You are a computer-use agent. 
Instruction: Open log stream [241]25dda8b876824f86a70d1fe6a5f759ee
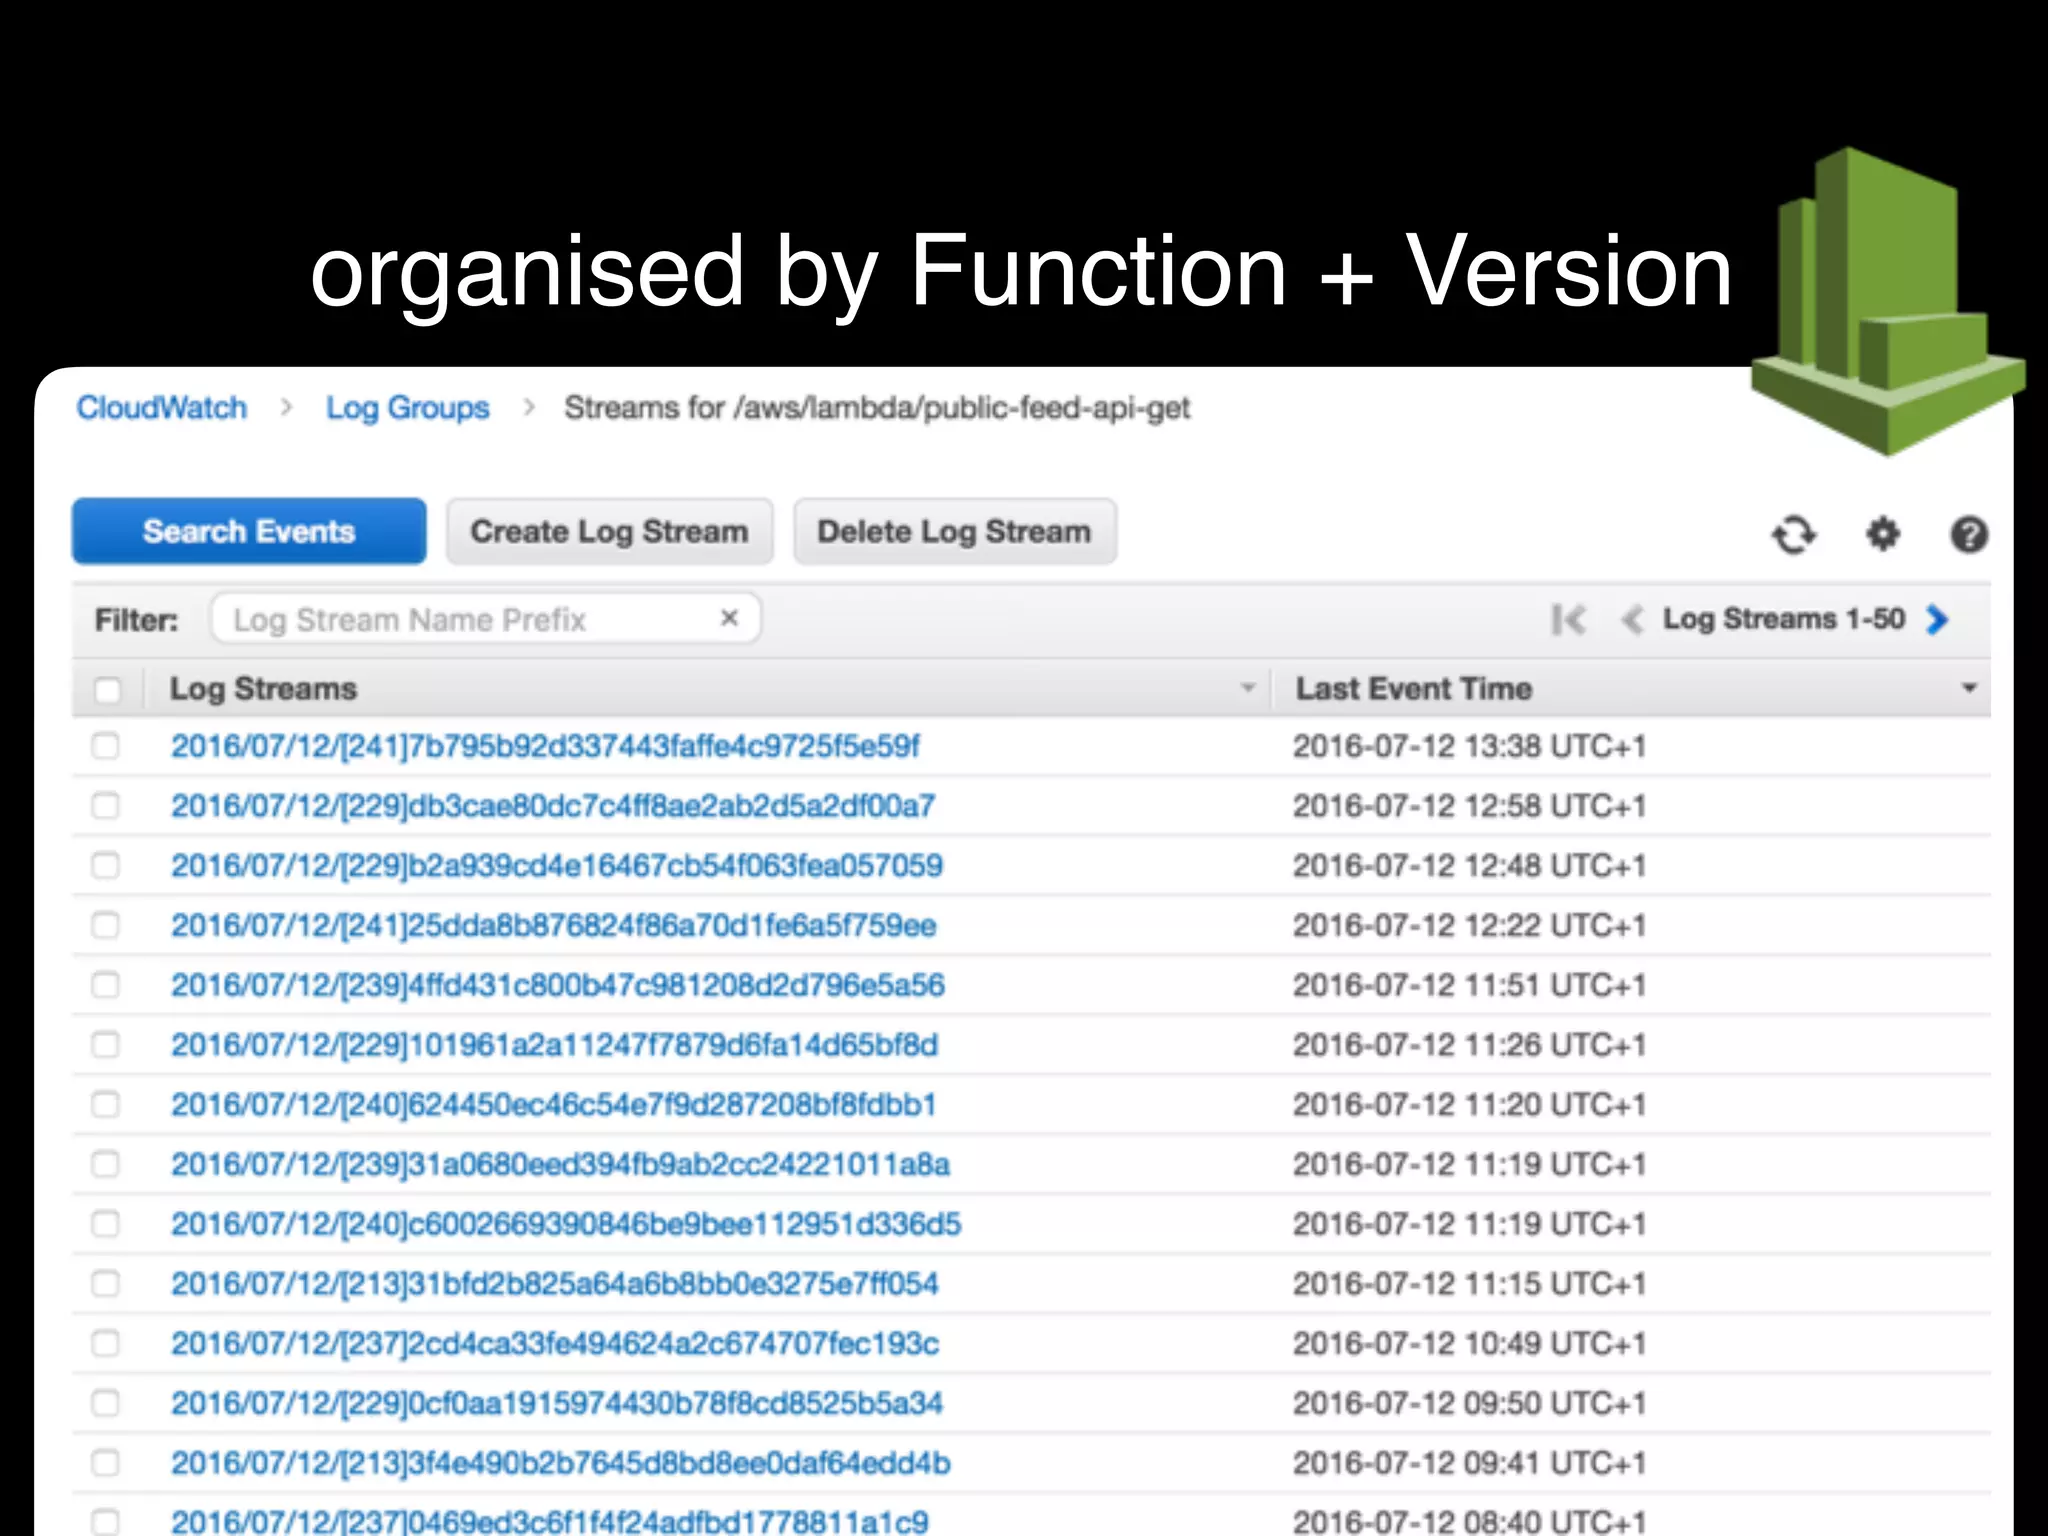554,925
